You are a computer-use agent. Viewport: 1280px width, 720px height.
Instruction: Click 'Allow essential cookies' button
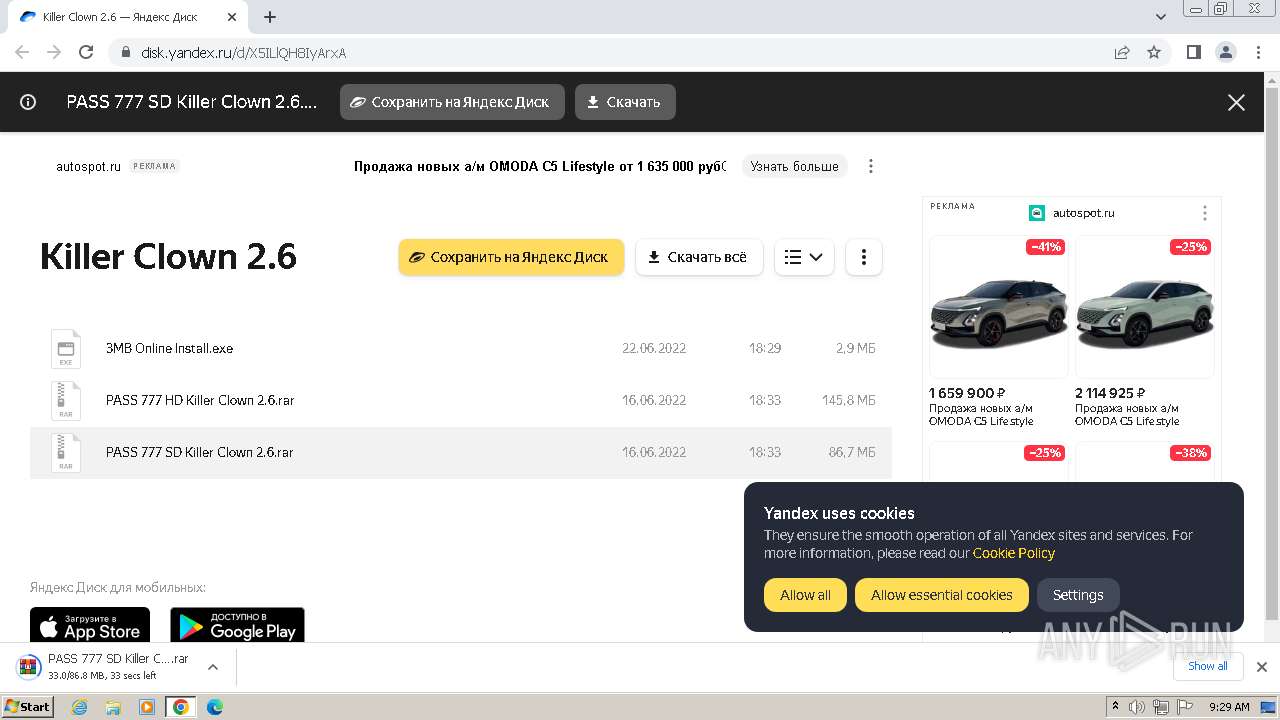tap(942, 595)
